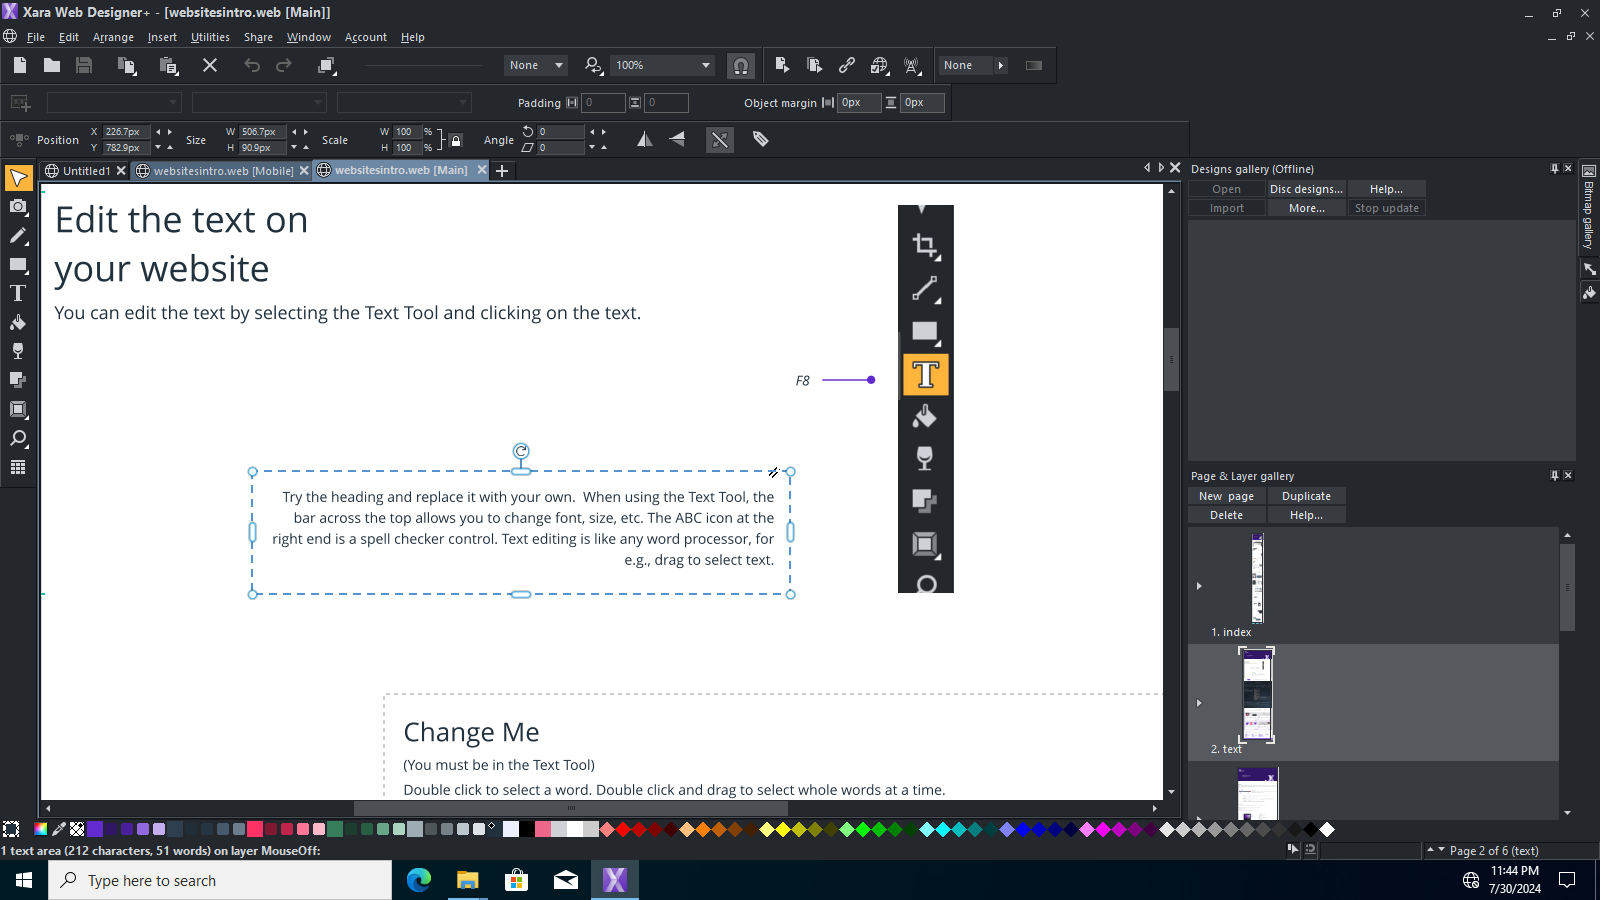Open the Arrange menu
Viewport: 1600px width, 900px height.
[x=113, y=37]
